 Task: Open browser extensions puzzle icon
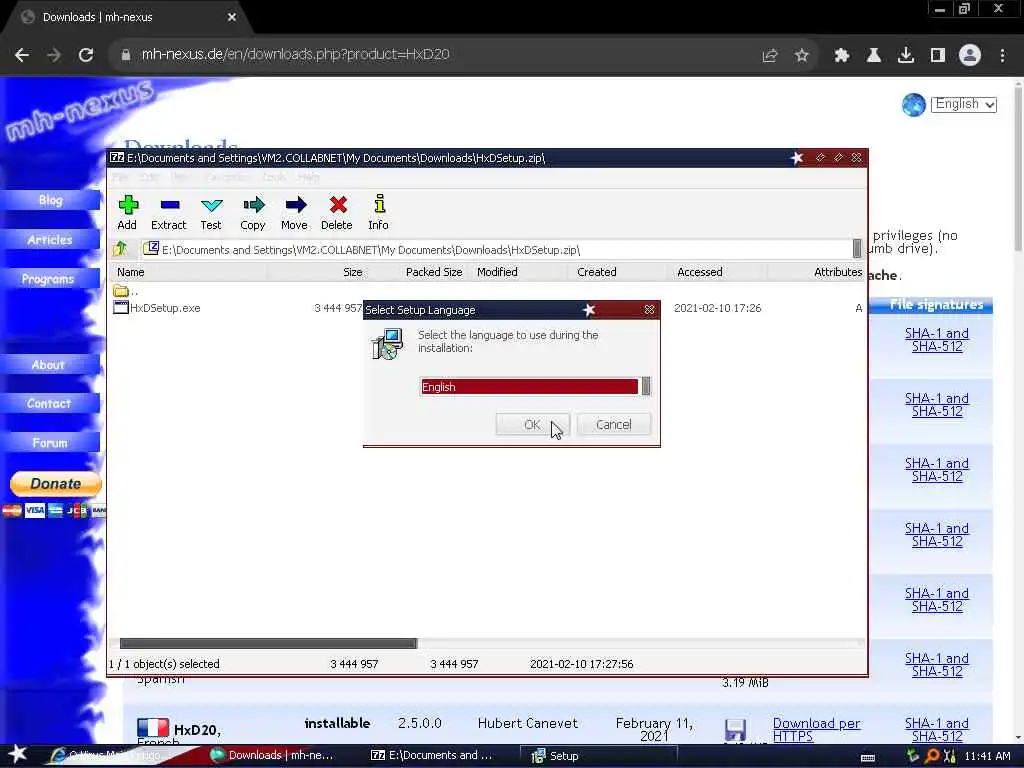[x=842, y=55]
